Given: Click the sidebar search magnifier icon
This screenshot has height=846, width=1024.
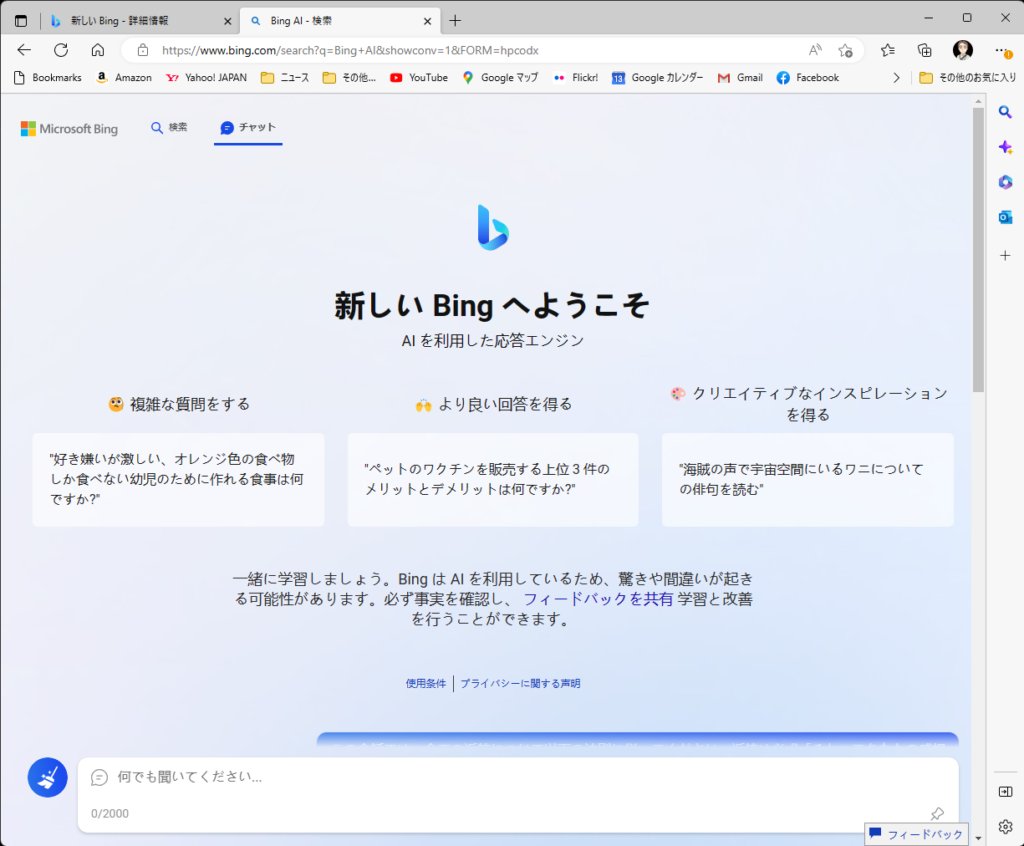Looking at the screenshot, I should [1005, 112].
